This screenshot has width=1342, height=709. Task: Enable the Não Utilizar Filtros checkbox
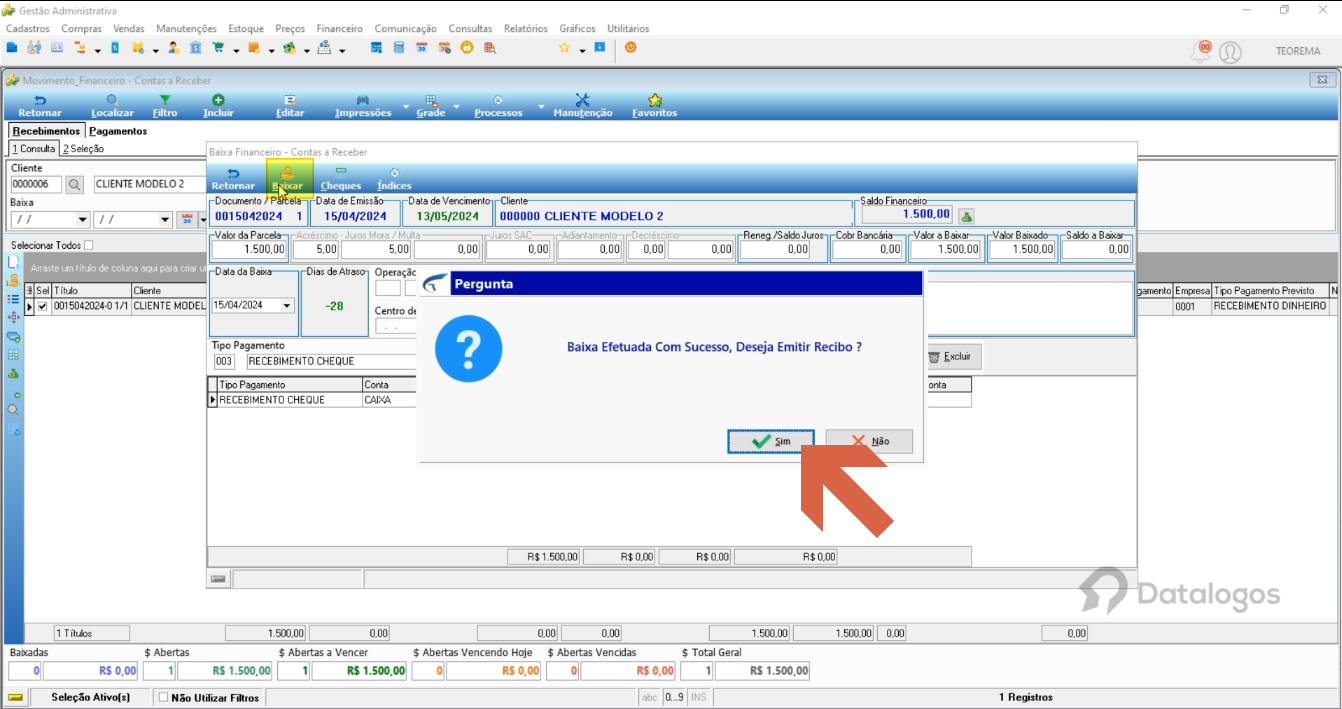click(164, 698)
